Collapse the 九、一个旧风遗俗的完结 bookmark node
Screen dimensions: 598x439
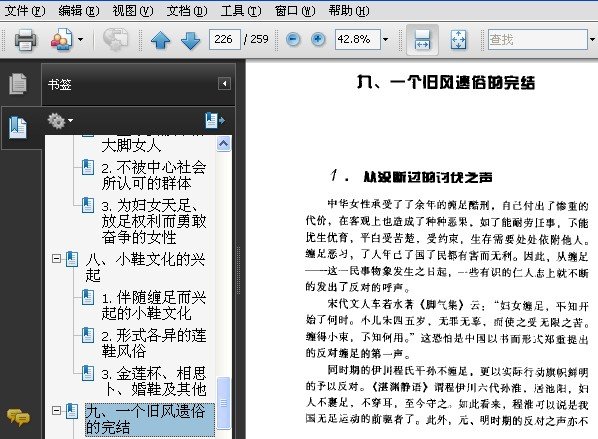click(x=56, y=411)
